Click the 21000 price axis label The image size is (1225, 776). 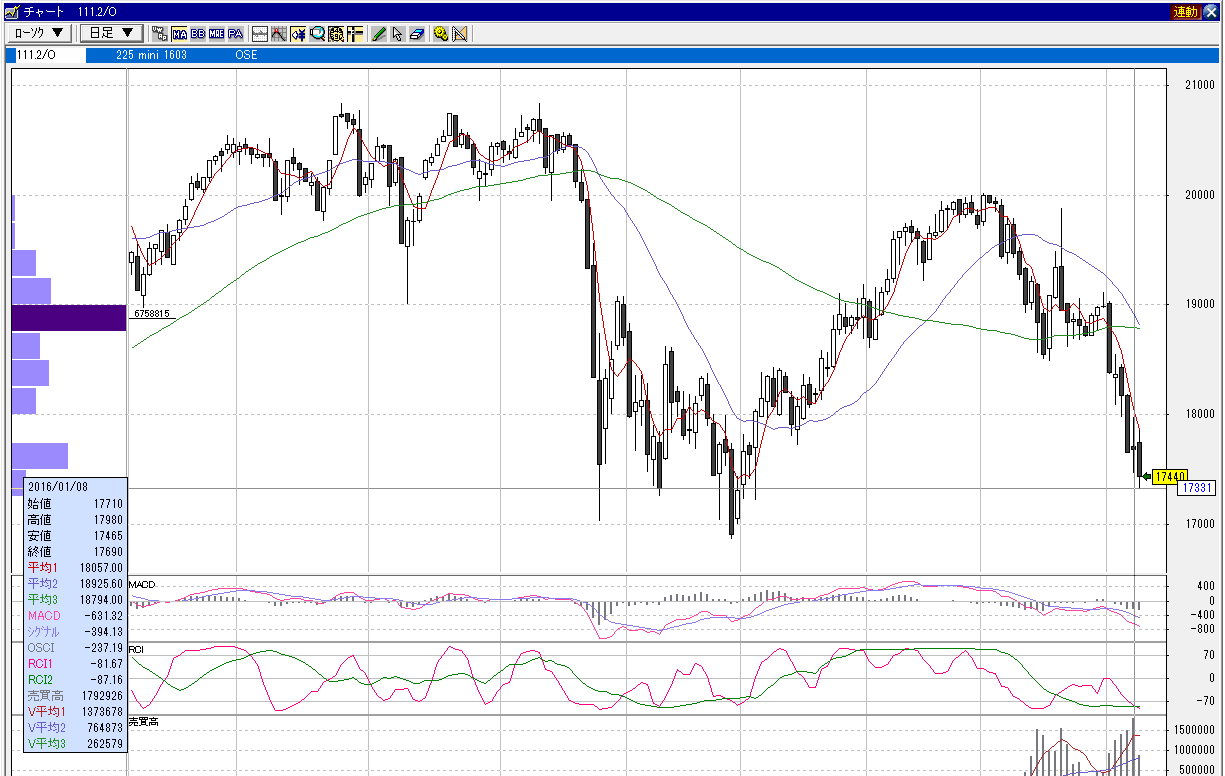pyautogui.click(x=1199, y=85)
